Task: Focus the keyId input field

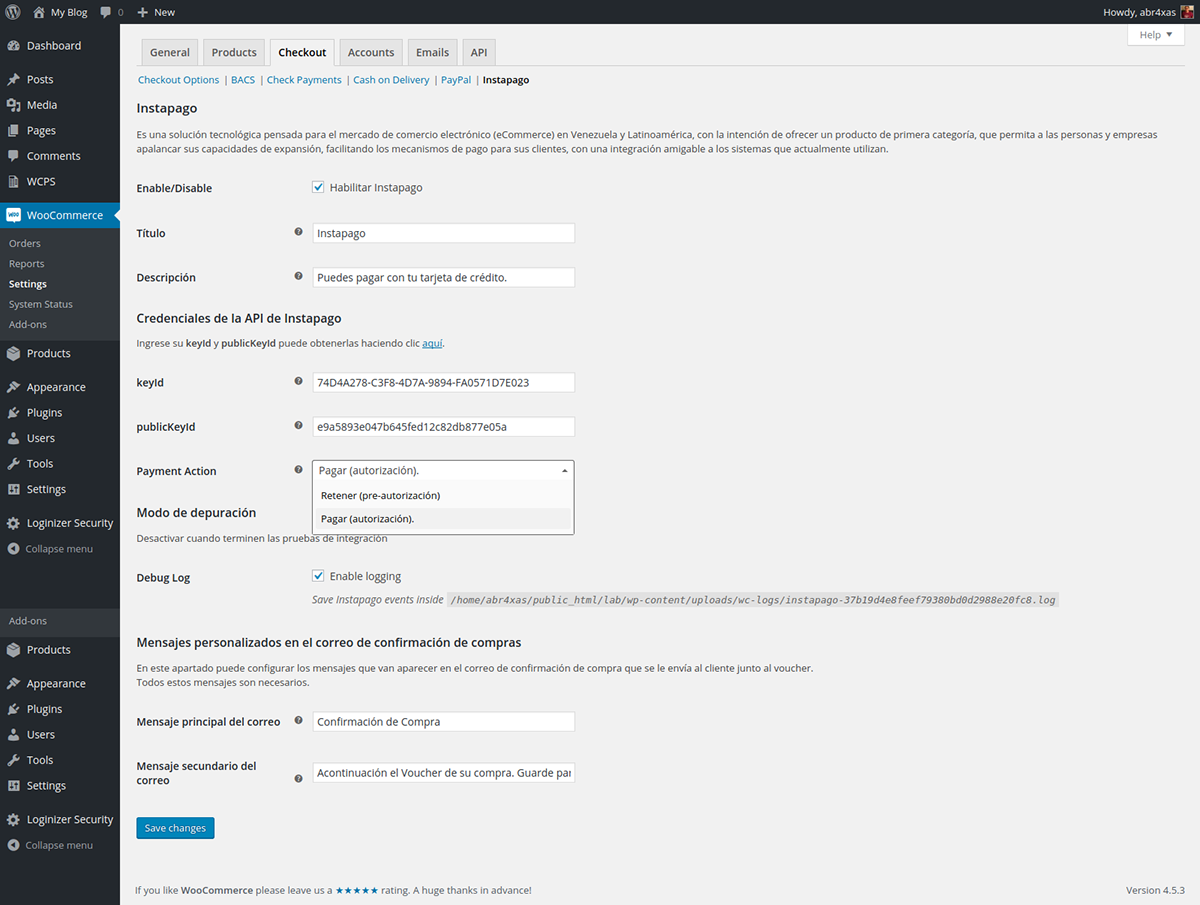Action: point(444,382)
